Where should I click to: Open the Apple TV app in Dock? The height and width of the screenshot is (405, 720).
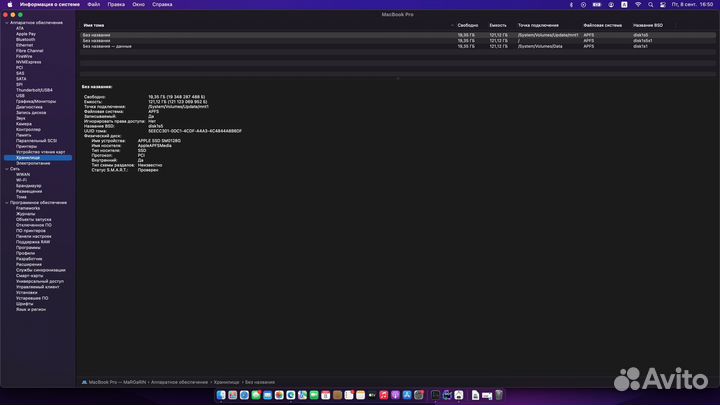[x=370, y=396]
